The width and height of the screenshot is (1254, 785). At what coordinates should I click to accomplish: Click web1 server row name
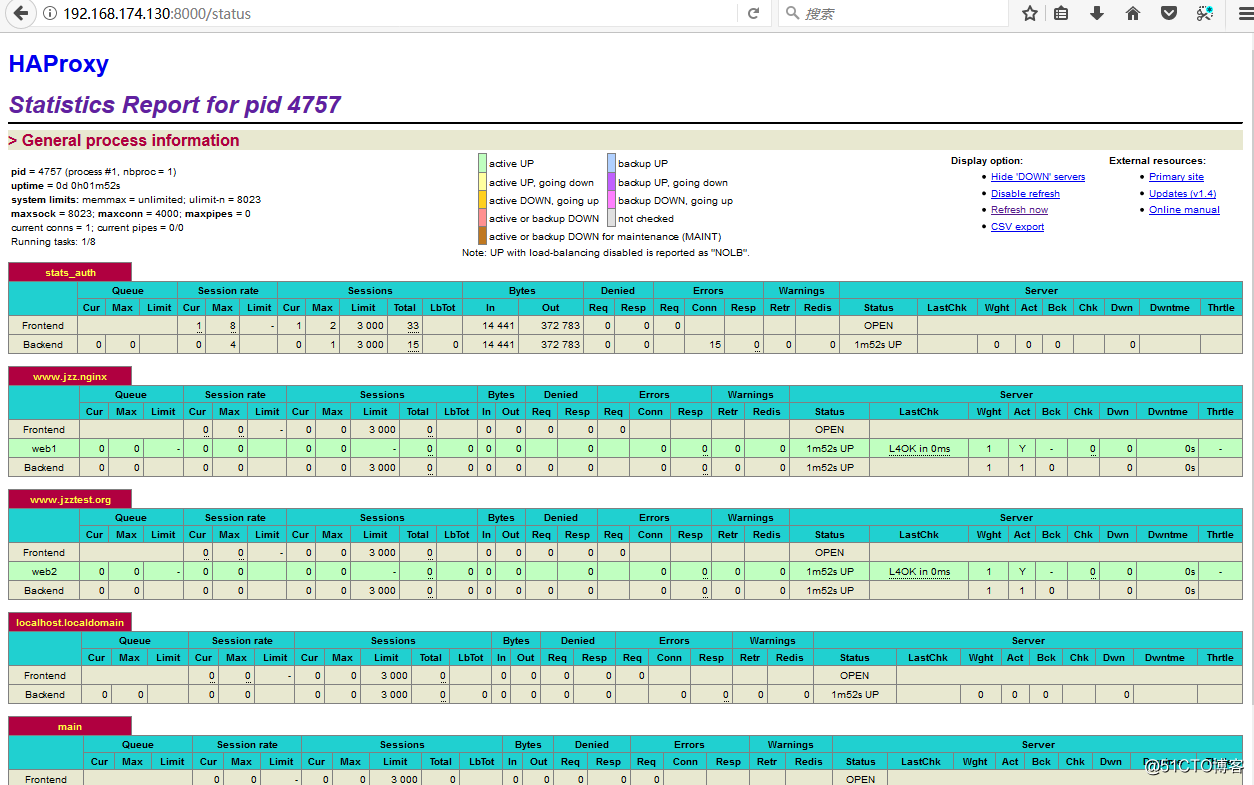click(x=44, y=448)
